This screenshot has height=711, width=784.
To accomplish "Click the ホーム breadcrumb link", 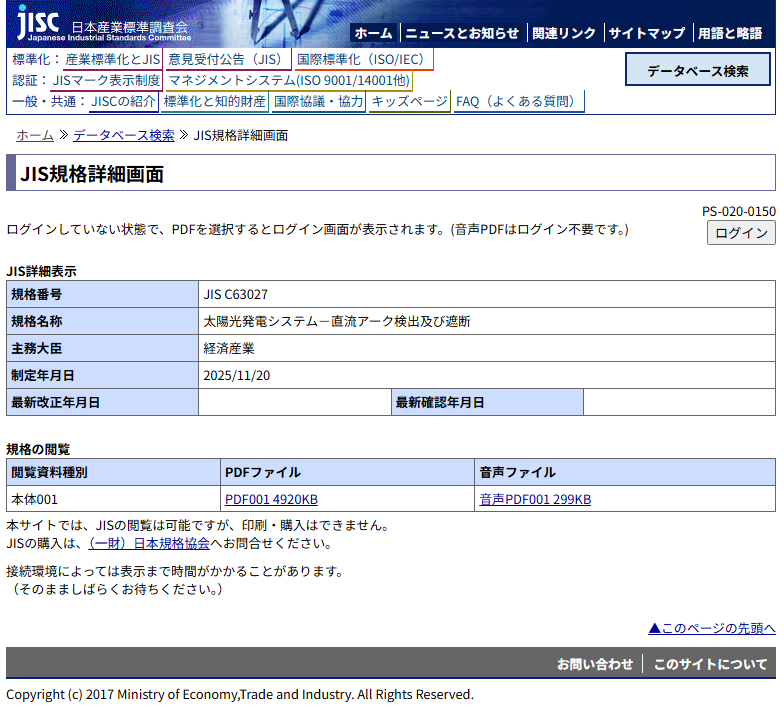I will point(35,135).
